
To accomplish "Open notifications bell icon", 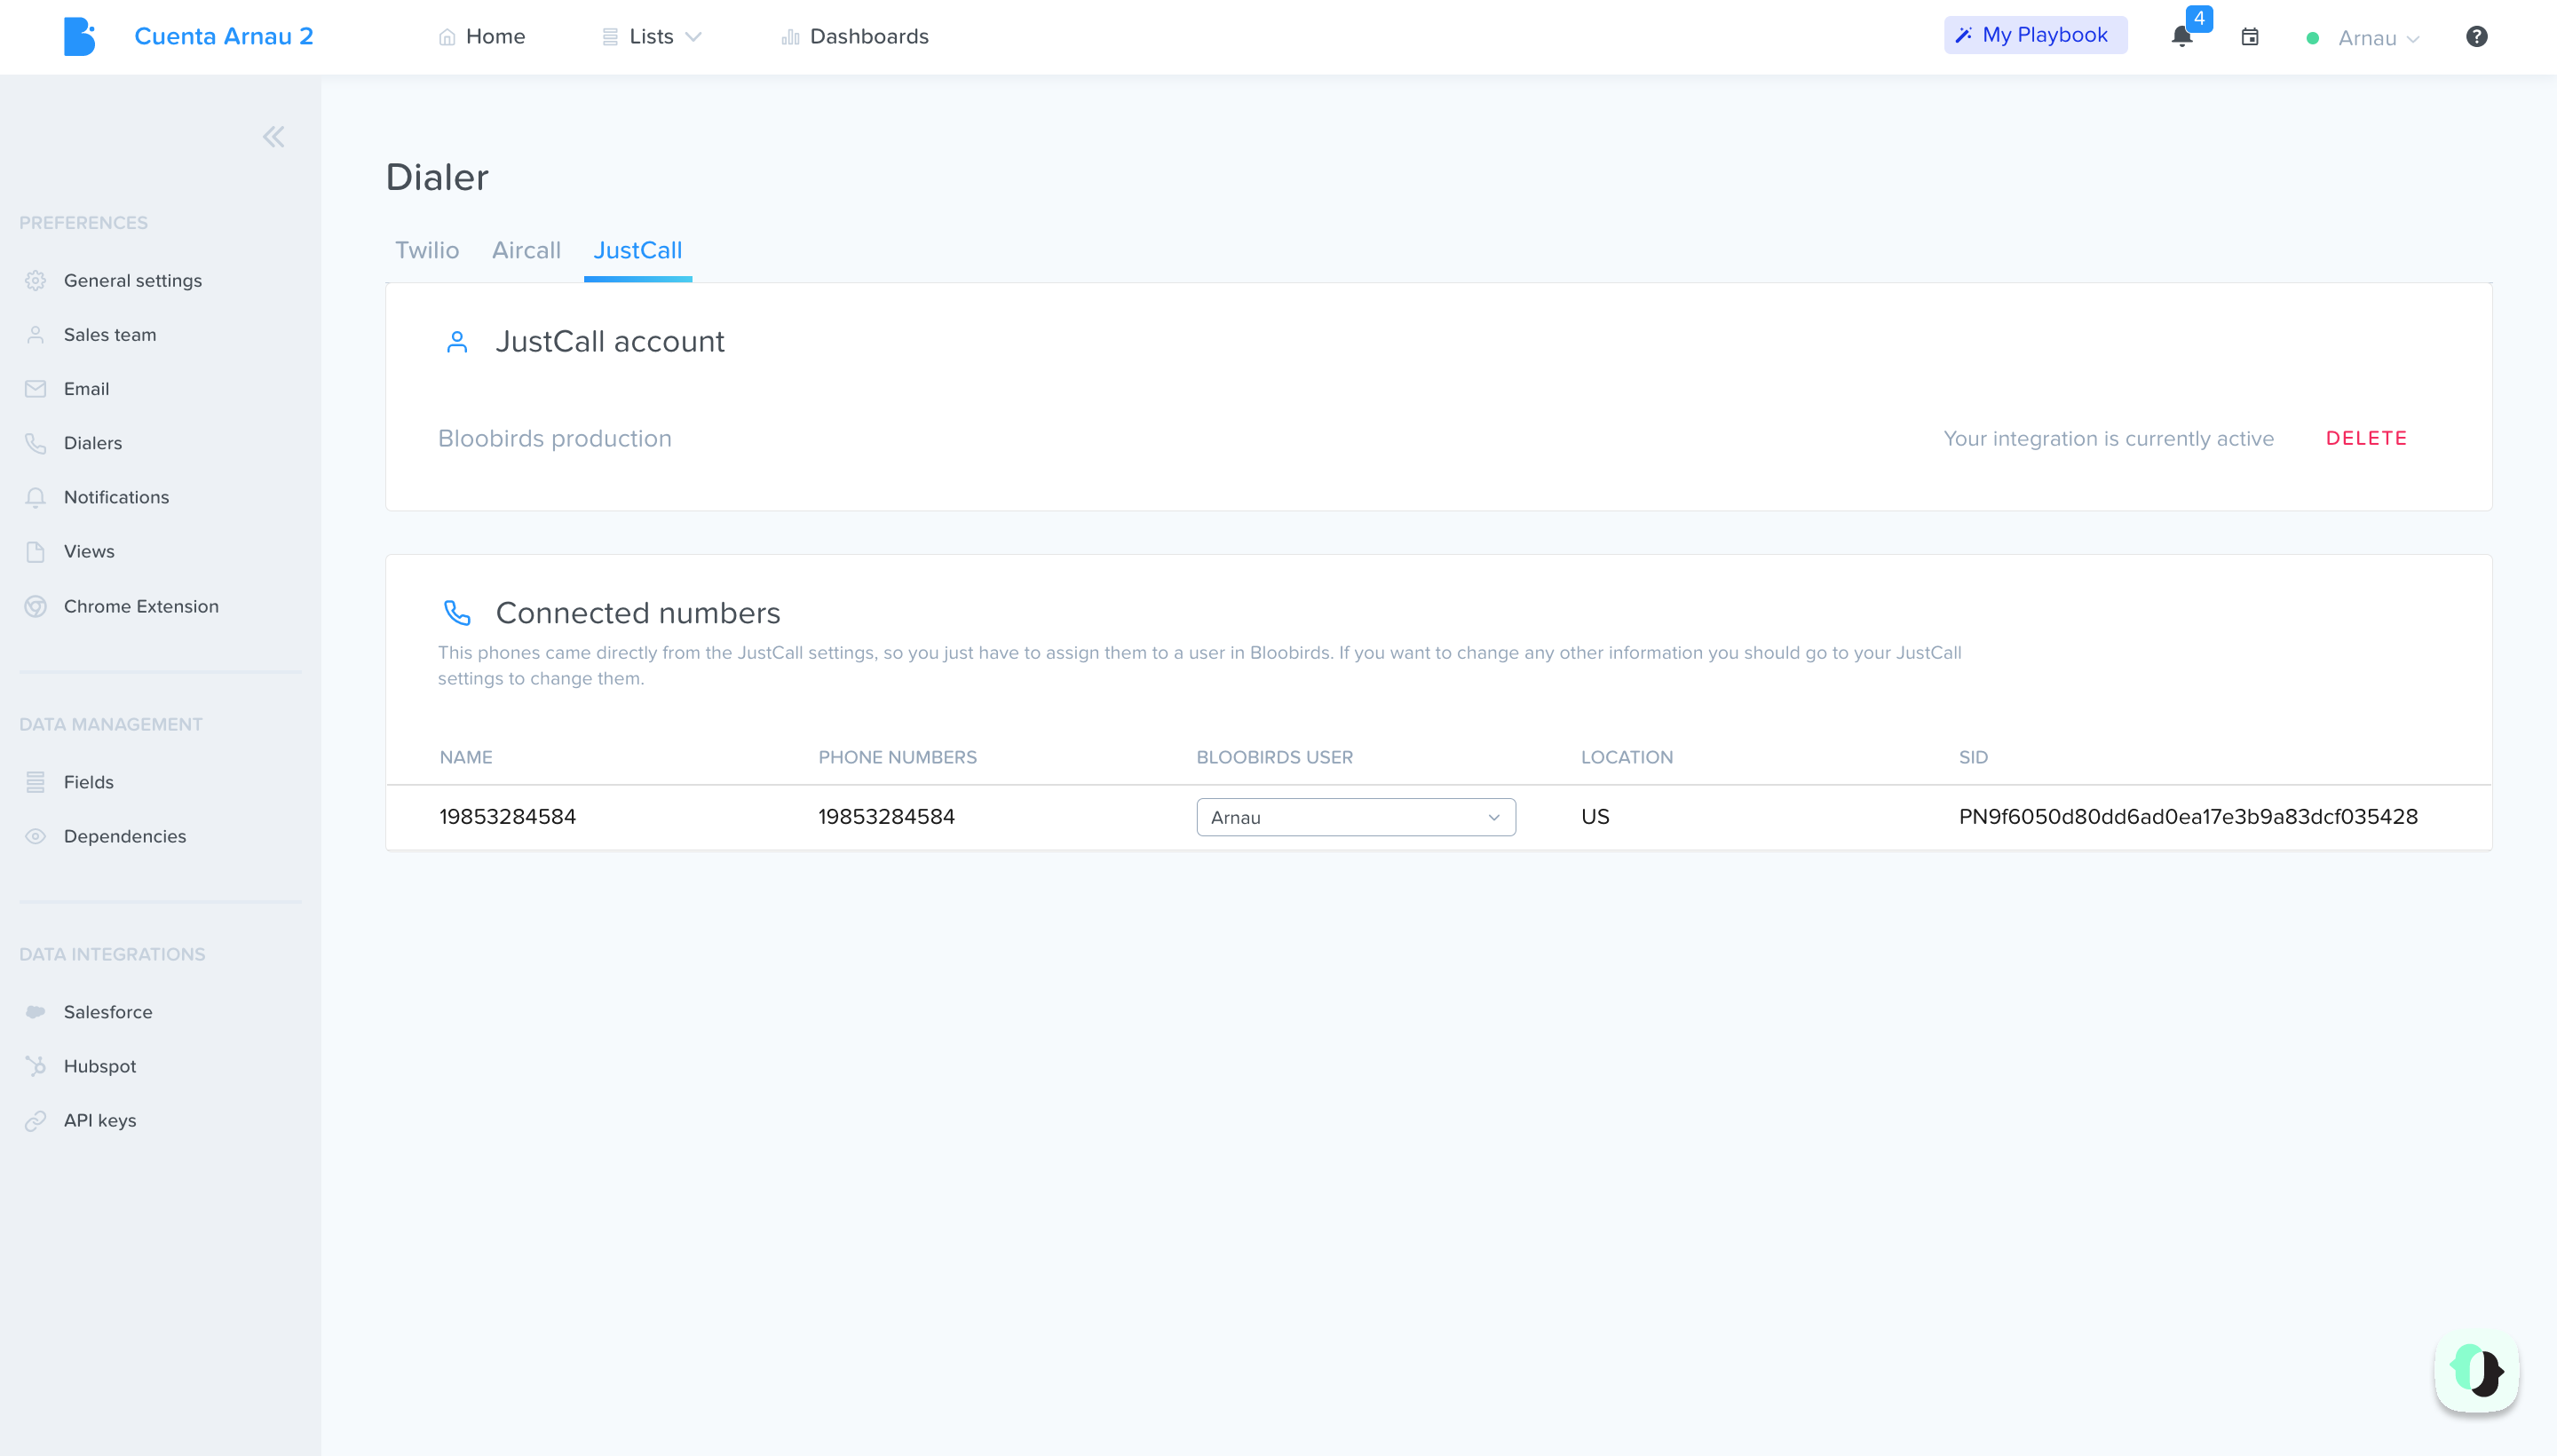I will click(x=2181, y=38).
